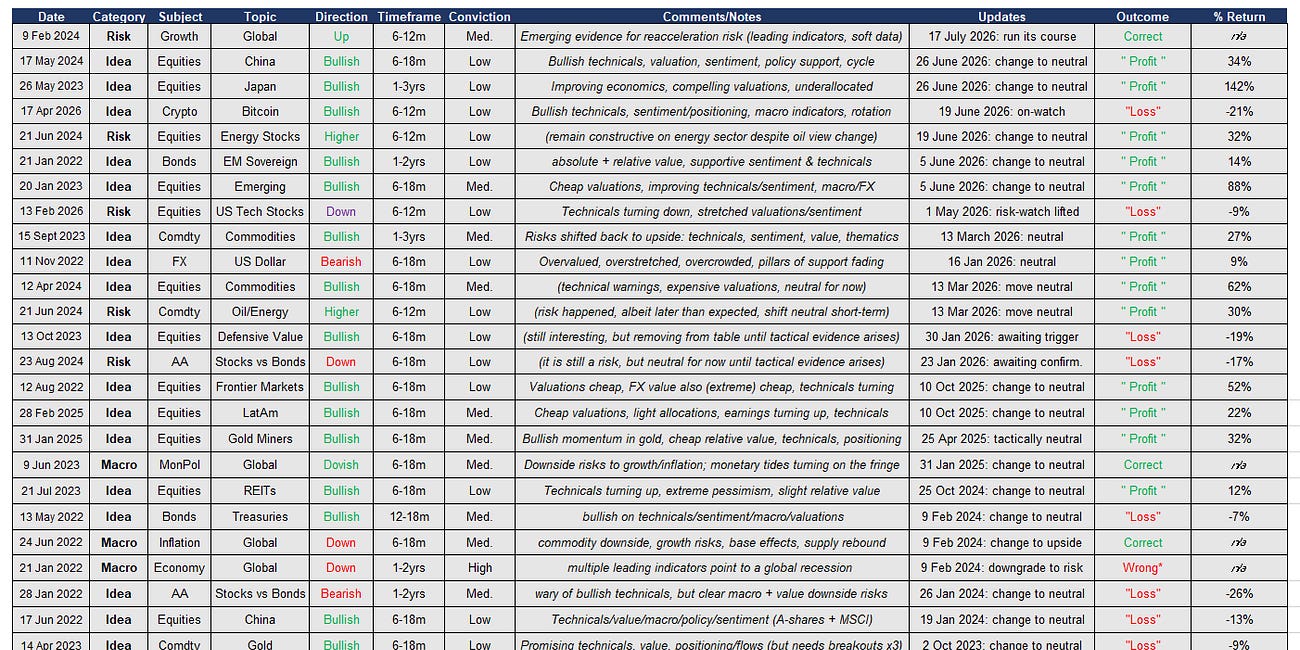
Task: Click the note 'commodity downside, growth risks, base effects, supply rebound'
Action: tap(712, 542)
